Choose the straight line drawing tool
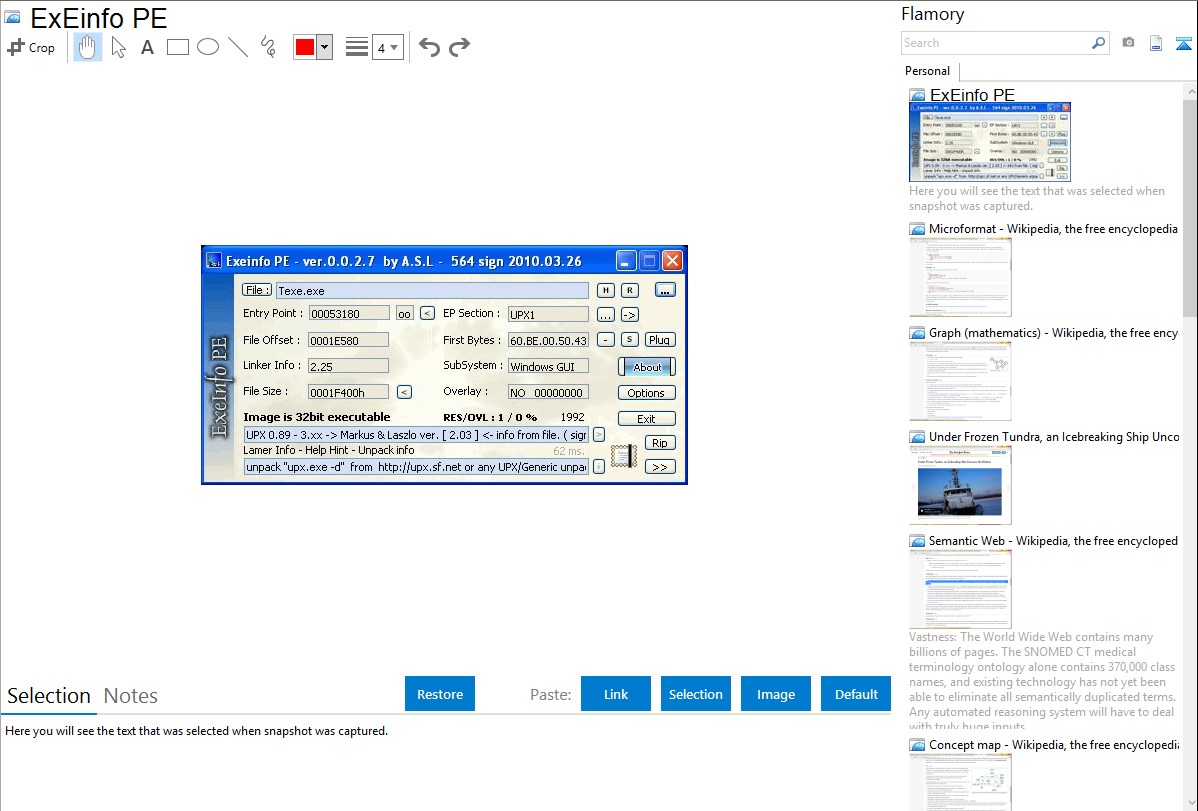Screen dimensions: 1198x811 point(238,47)
